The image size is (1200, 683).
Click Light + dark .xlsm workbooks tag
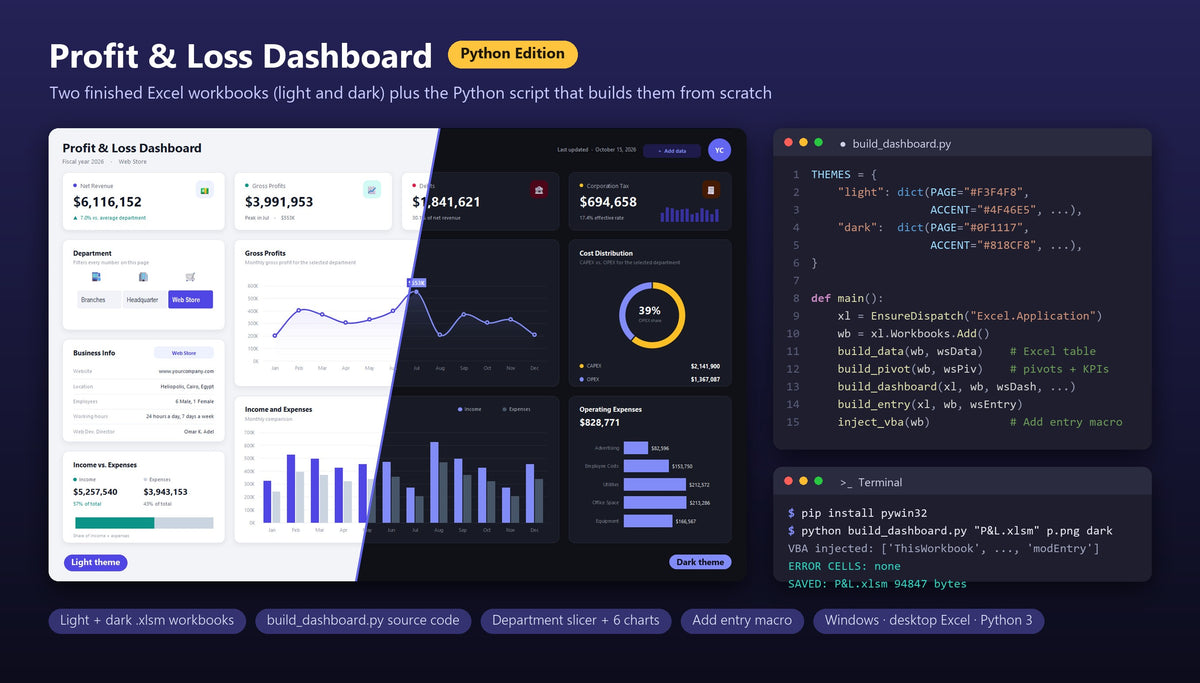click(x=147, y=620)
